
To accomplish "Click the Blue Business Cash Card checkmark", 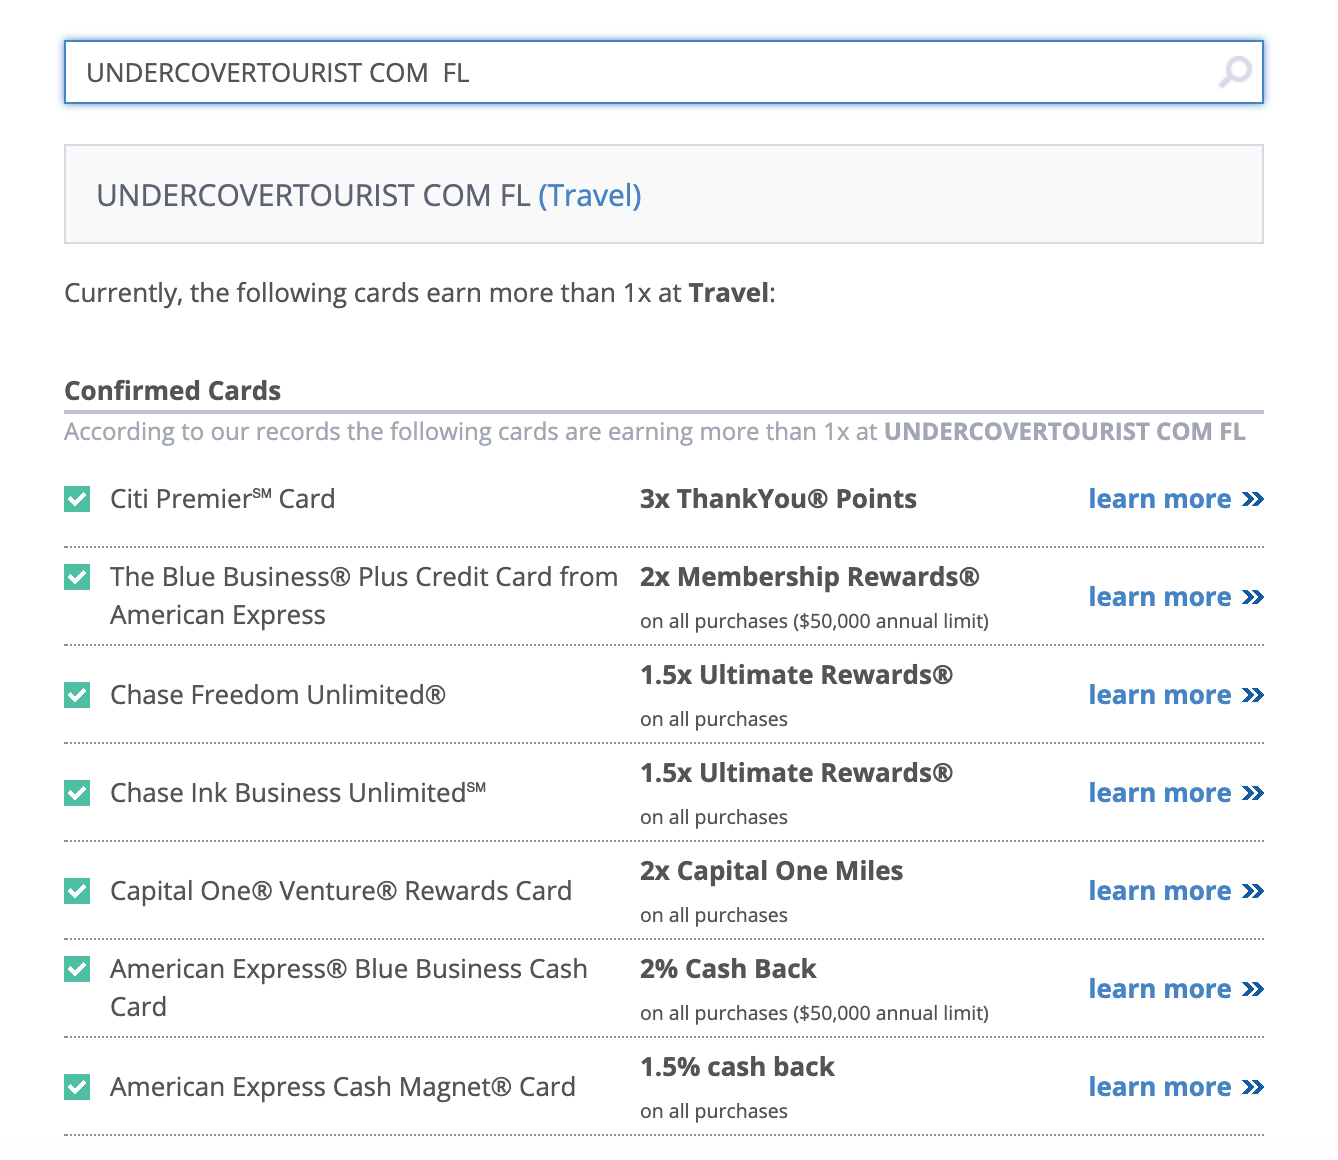I will pos(77,969).
